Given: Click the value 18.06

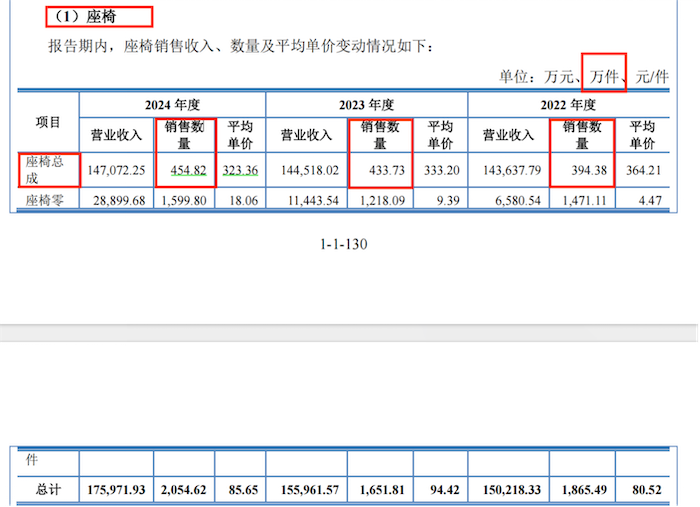Looking at the screenshot, I should (244, 201).
